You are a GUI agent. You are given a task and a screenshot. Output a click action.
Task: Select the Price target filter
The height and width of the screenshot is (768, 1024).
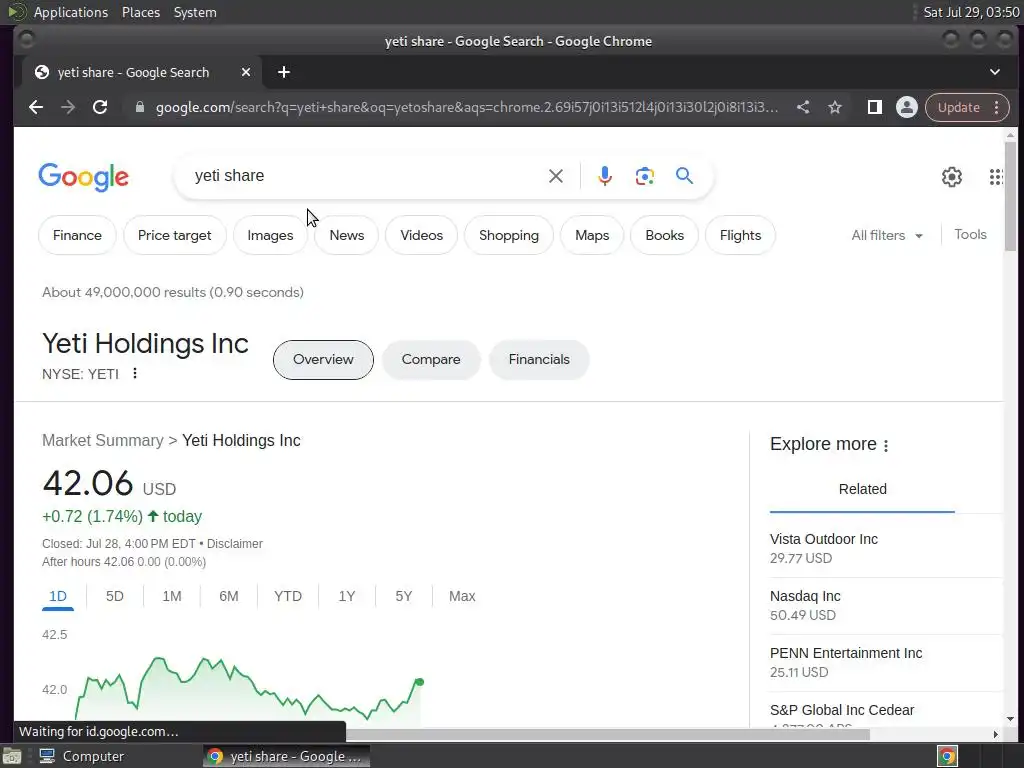click(x=174, y=235)
